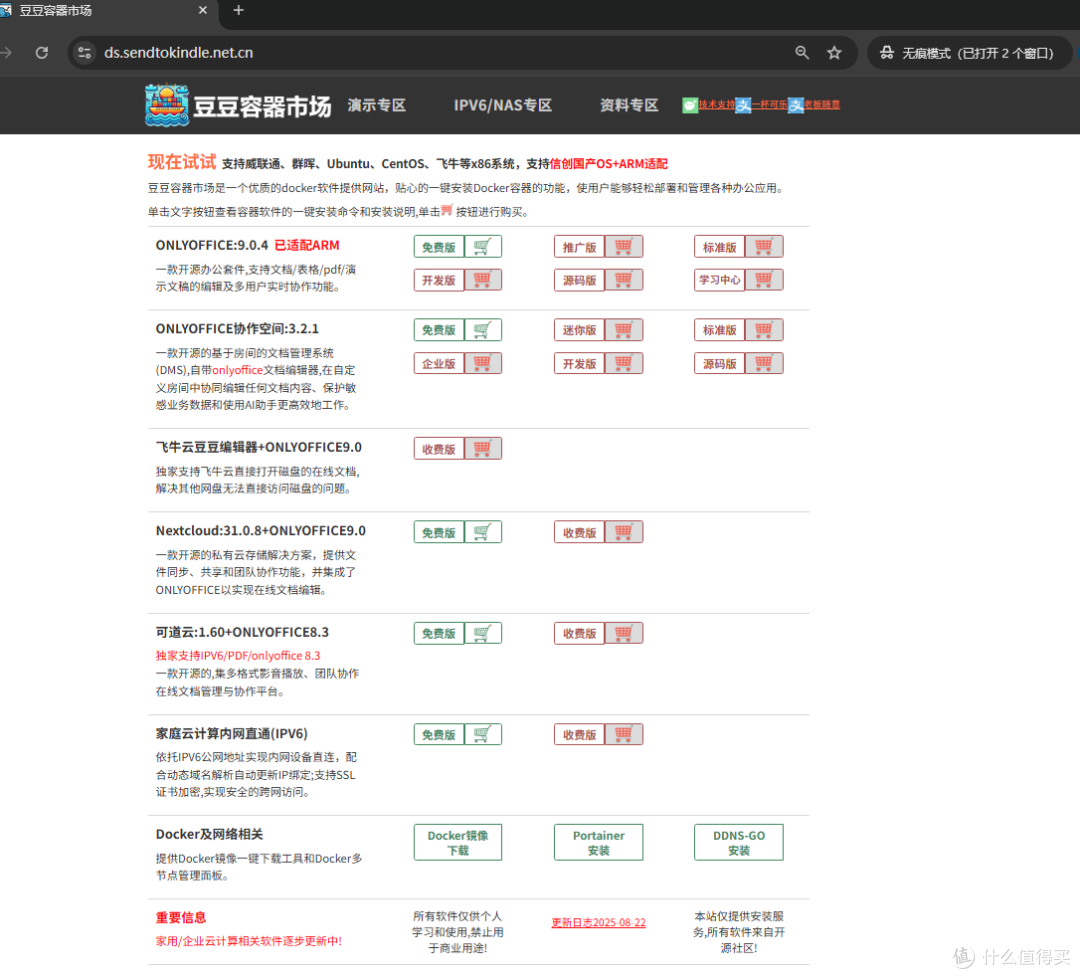Click ONLYOFFICE 9.0.4 源码版 text button

(x=579, y=280)
